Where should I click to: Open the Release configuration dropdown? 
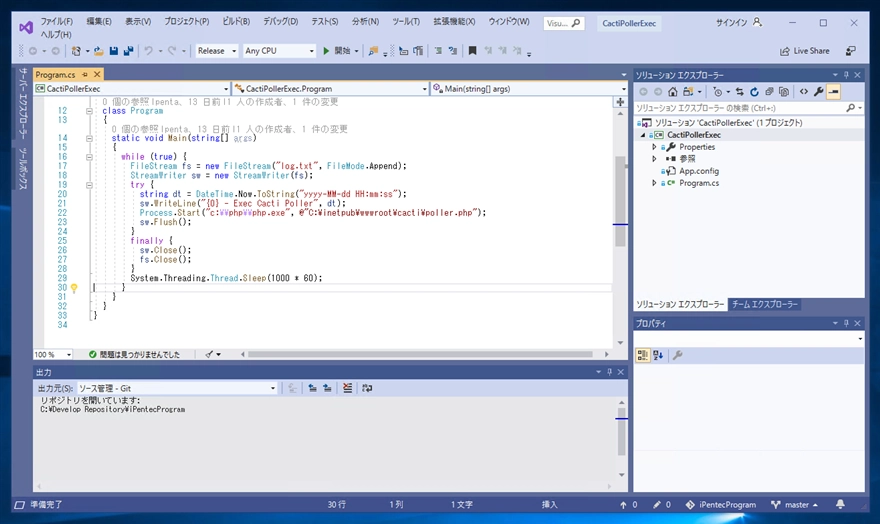tap(217, 51)
